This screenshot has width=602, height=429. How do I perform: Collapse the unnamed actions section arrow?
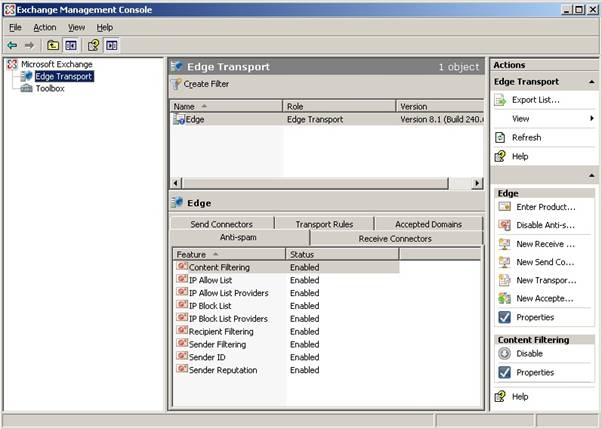(x=592, y=176)
